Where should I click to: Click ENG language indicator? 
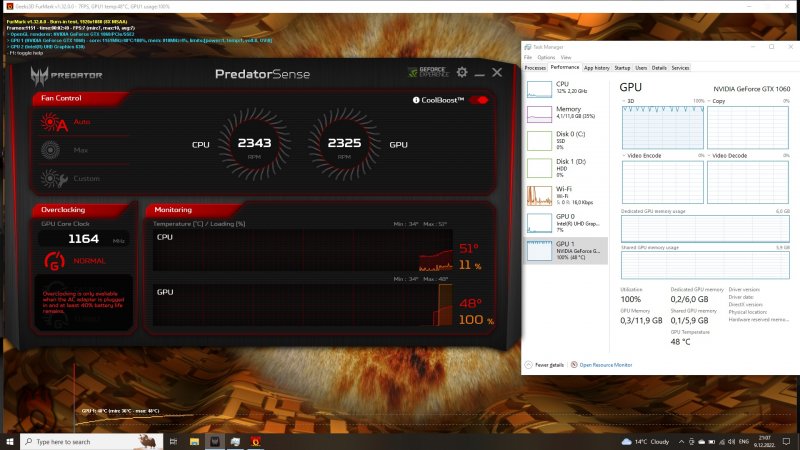pyautogui.click(x=744, y=442)
